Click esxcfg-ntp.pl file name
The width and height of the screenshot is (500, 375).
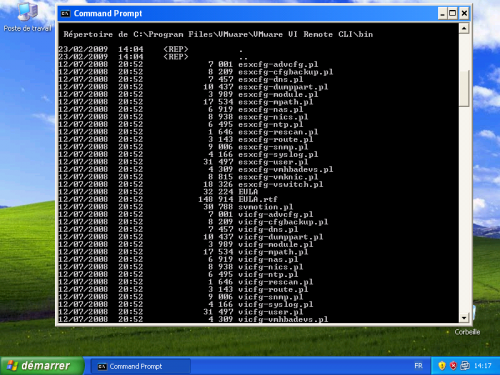271,124
